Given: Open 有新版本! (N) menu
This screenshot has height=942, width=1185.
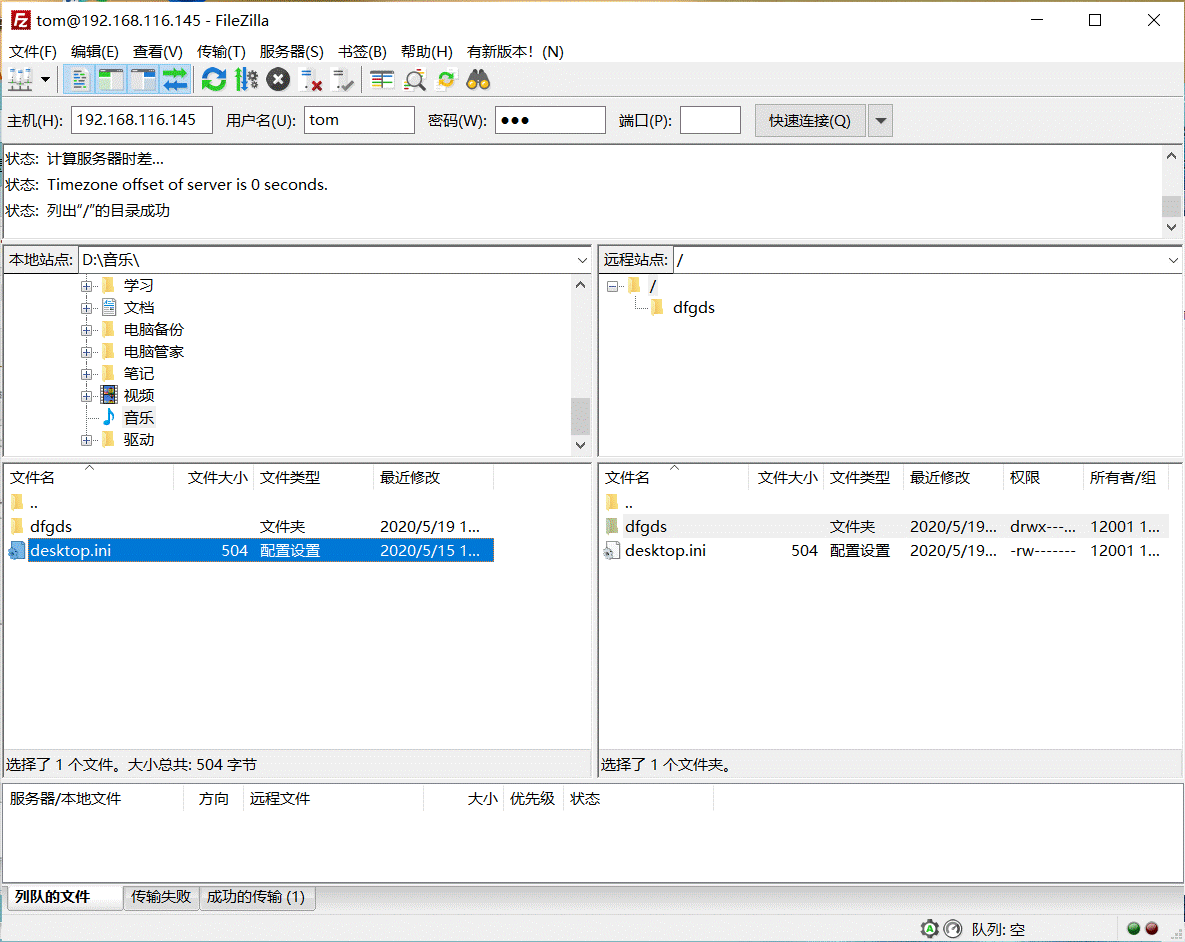Looking at the screenshot, I should point(515,51).
